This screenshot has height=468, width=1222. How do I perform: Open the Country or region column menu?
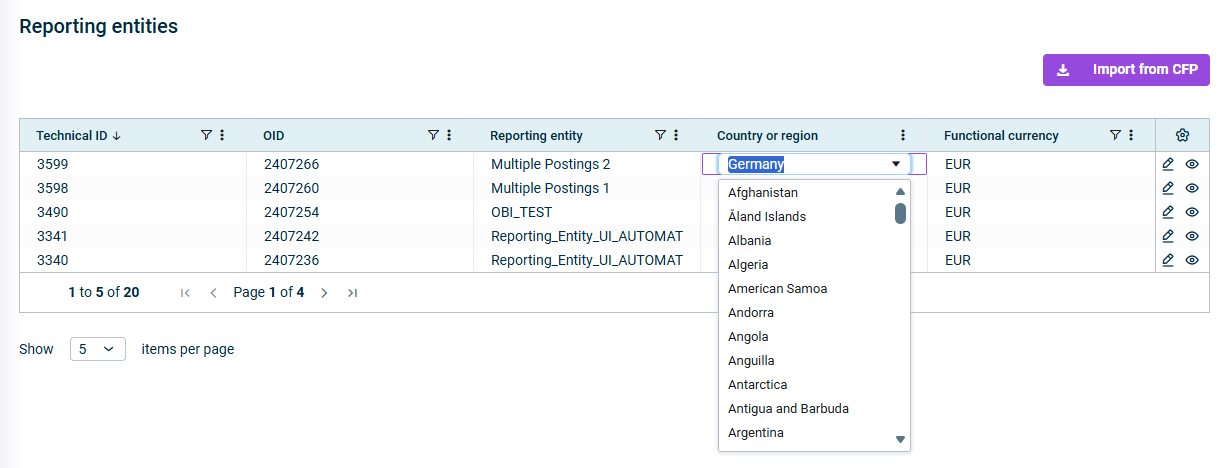click(903, 135)
